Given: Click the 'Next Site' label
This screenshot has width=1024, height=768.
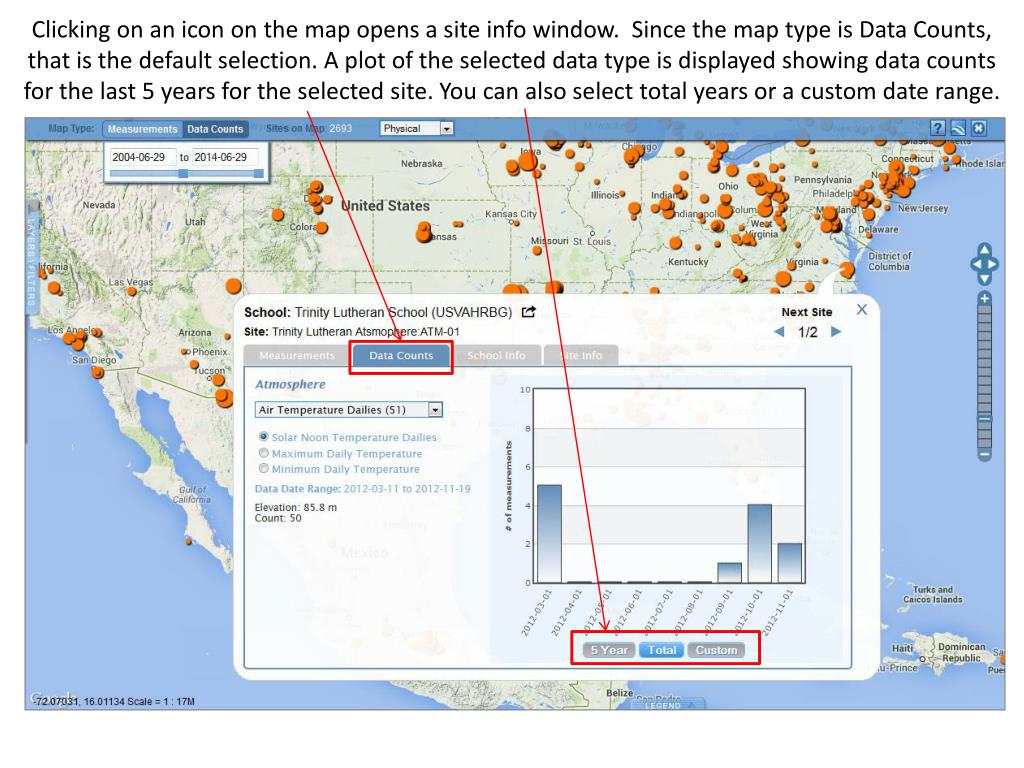Looking at the screenshot, I should 807,312.
